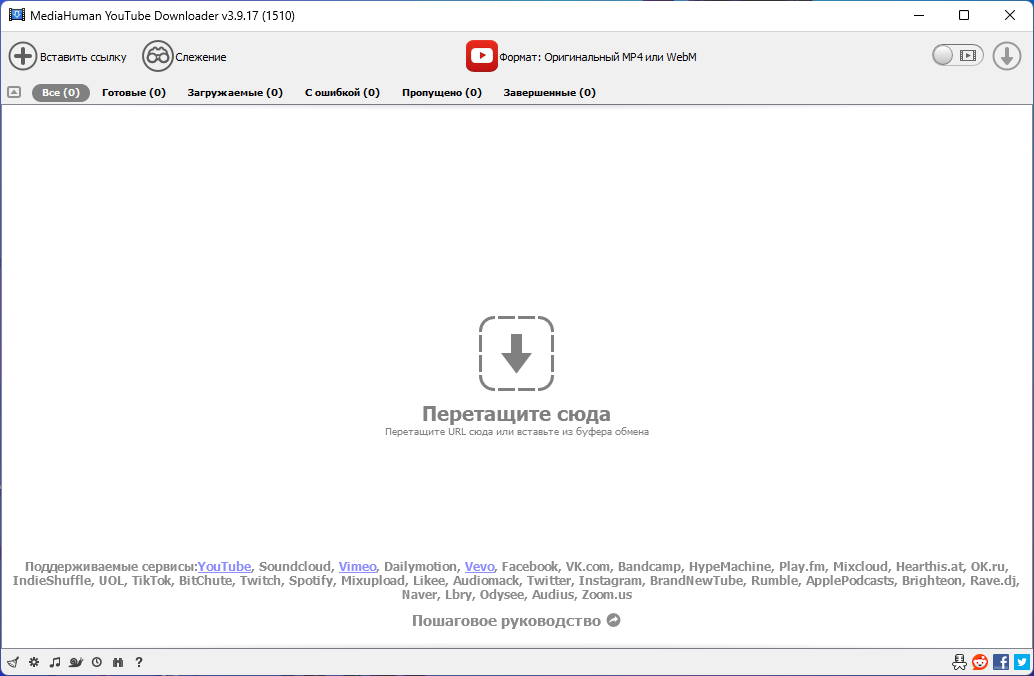The image size is (1034, 676).
Task: Switch to the Готовые (0) tab
Action: (x=134, y=93)
